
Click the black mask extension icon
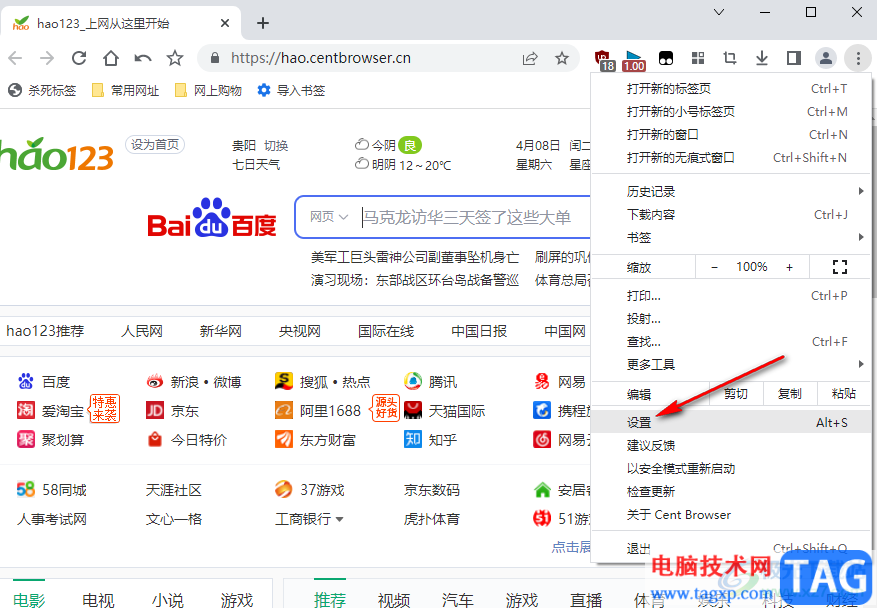point(666,58)
